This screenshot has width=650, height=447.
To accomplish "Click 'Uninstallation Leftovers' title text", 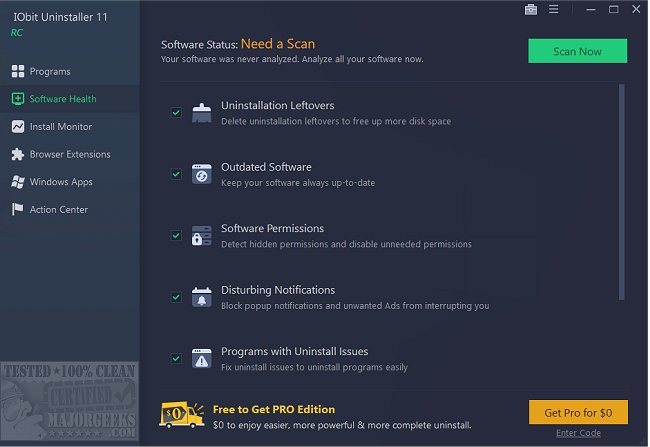I will (278, 106).
